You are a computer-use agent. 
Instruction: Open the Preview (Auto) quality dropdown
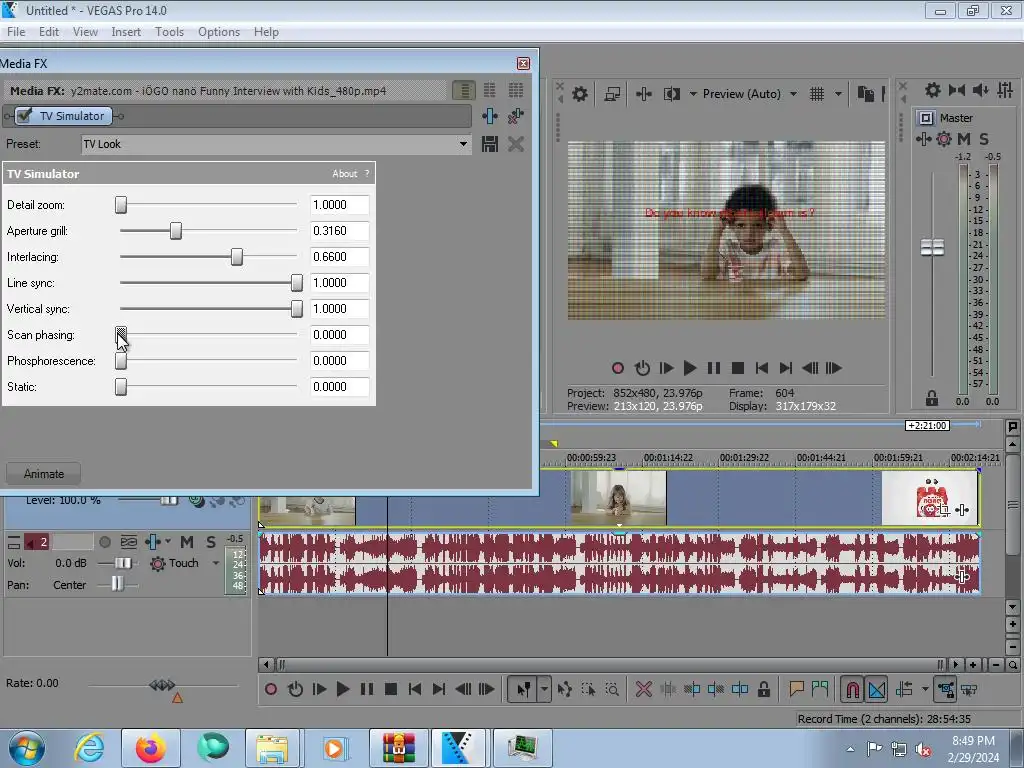pyautogui.click(x=750, y=94)
